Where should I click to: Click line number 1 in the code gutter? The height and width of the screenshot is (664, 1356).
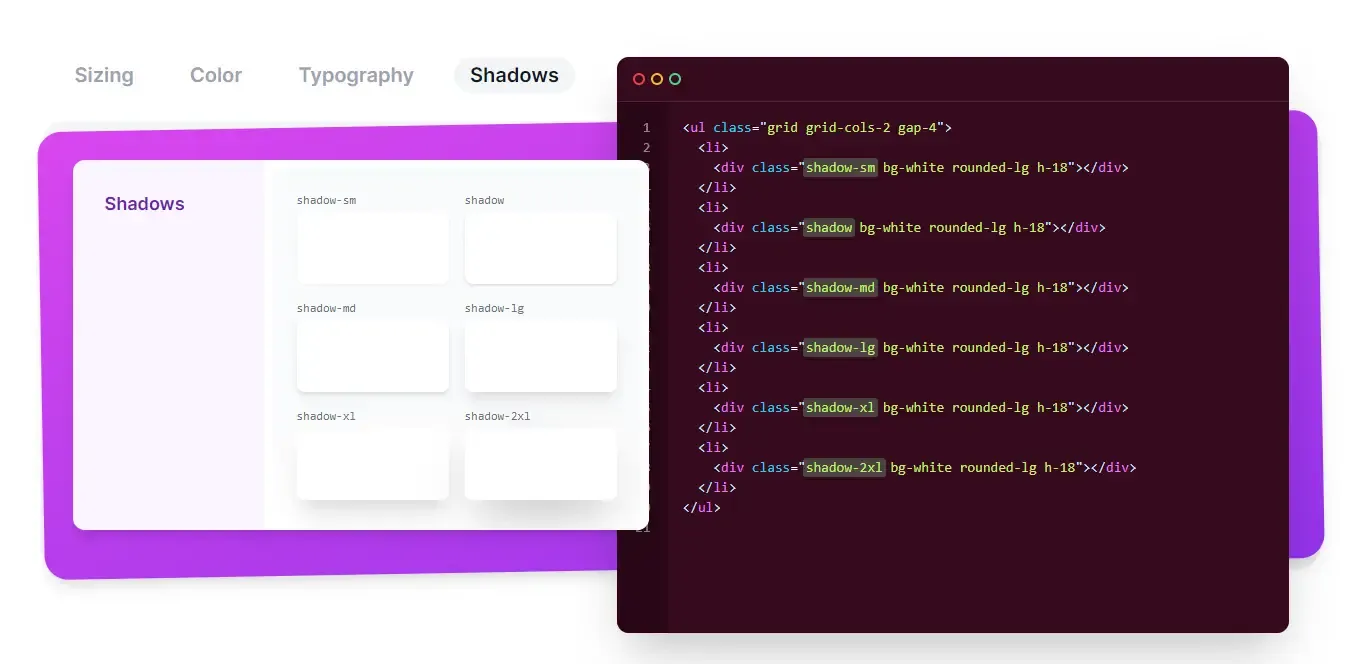pos(646,128)
